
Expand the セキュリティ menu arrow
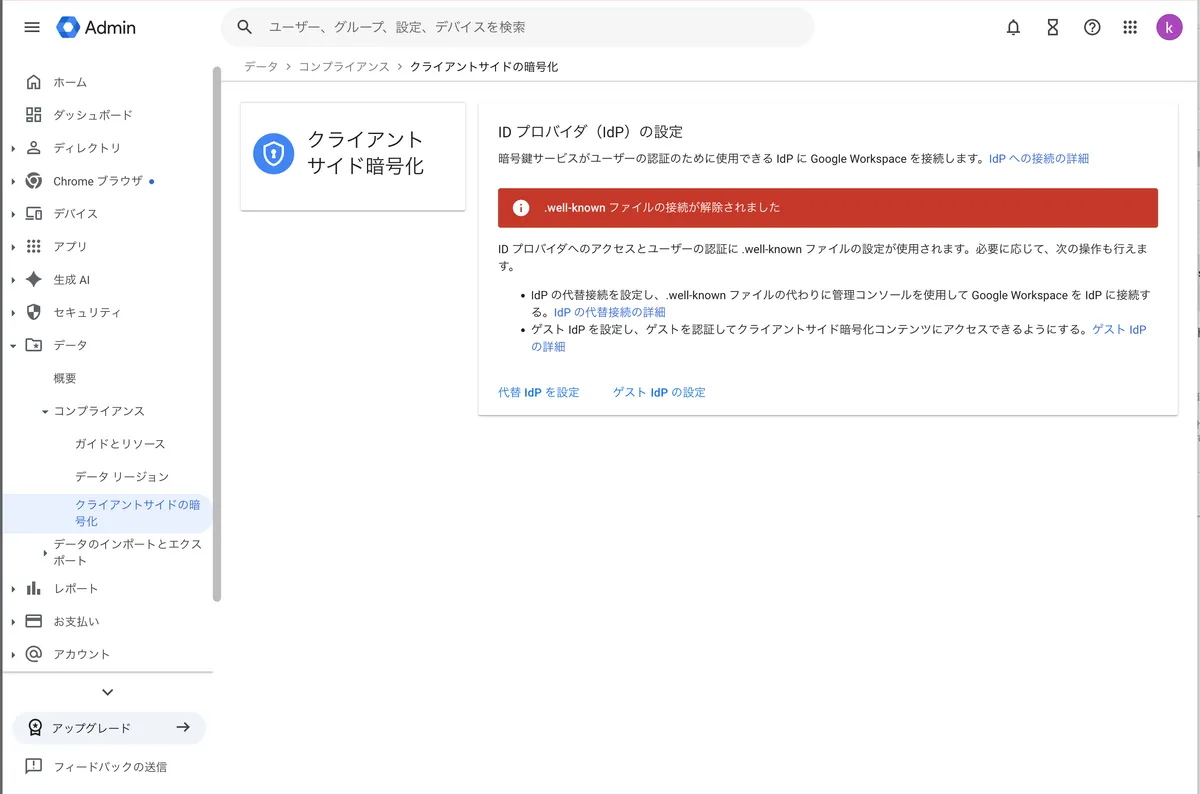(13, 313)
